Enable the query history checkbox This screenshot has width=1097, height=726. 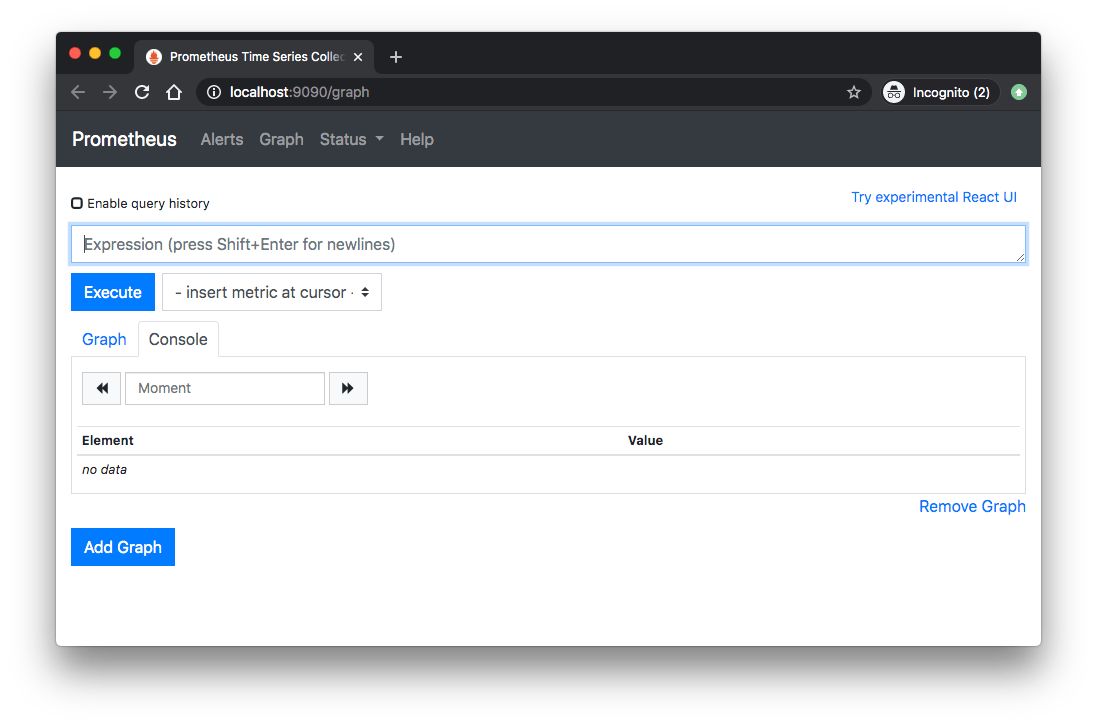[x=77, y=202]
